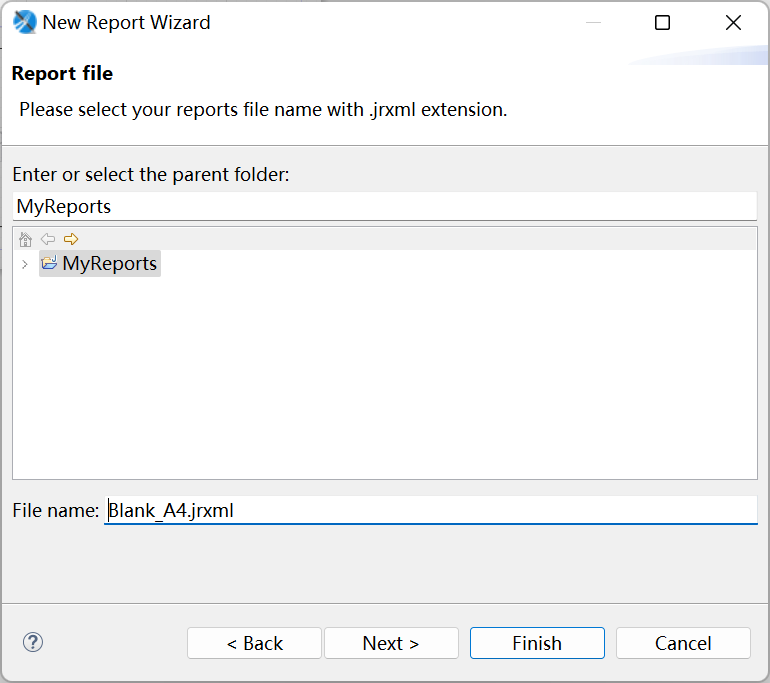Viewport: 770px width, 683px height.
Task: Cancel the New Report Wizard
Action: 683,643
